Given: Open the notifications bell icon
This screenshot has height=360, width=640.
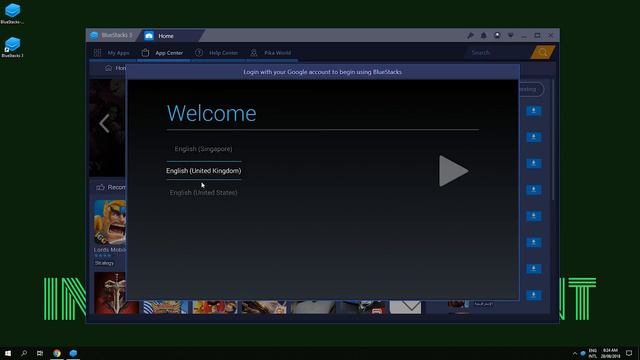Looking at the screenshot, I should [x=483, y=36].
